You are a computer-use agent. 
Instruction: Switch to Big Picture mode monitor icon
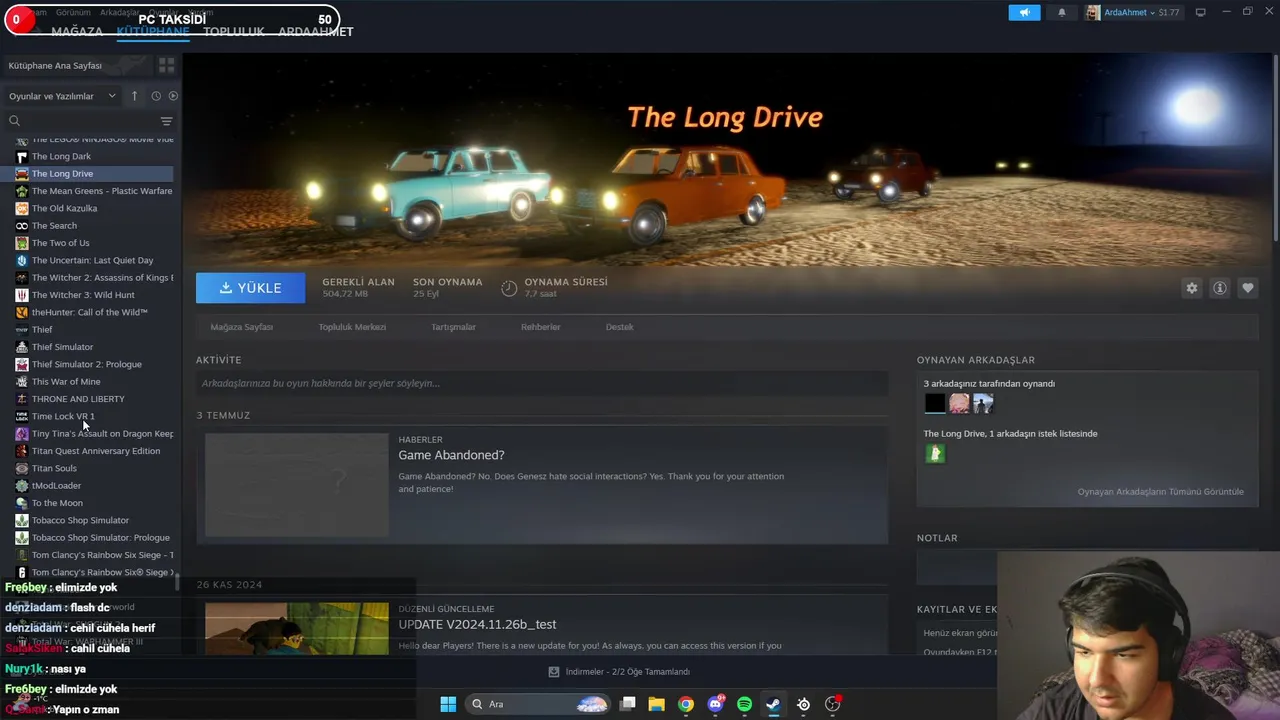click(1200, 12)
